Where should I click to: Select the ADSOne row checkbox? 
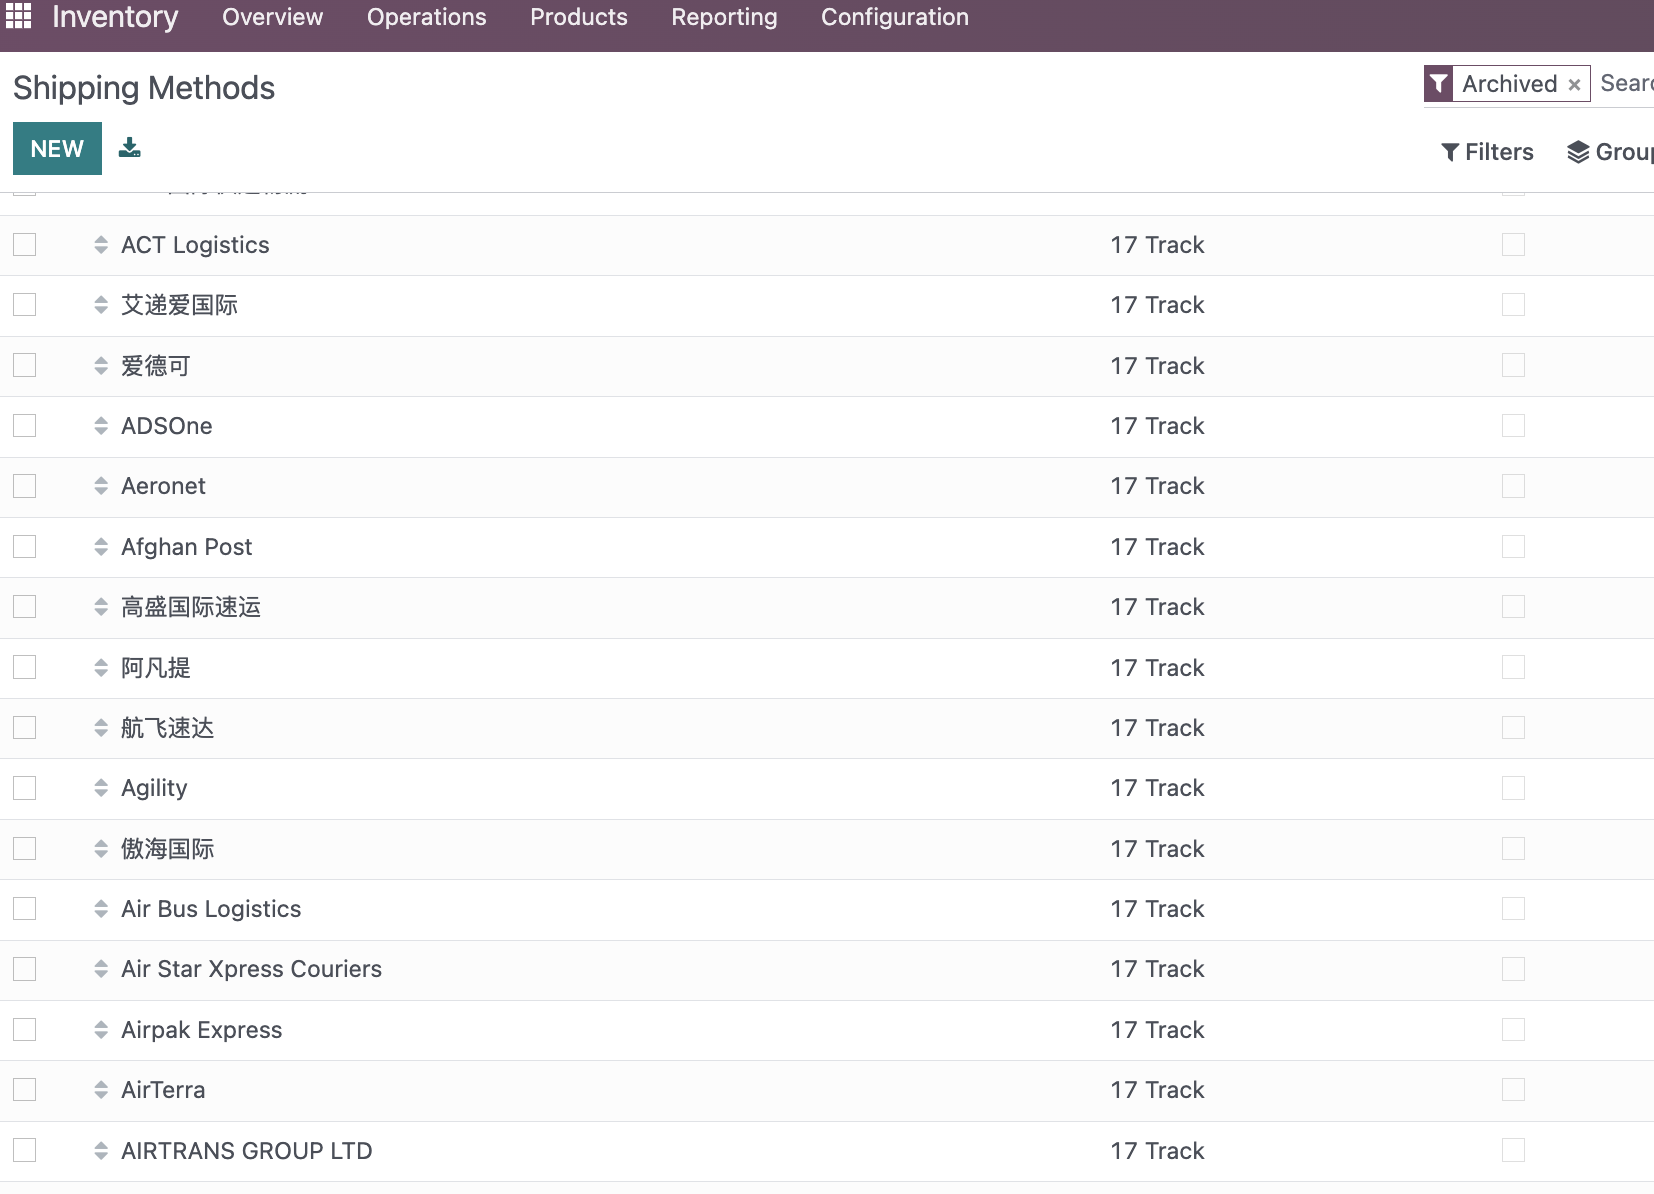click(x=25, y=426)
